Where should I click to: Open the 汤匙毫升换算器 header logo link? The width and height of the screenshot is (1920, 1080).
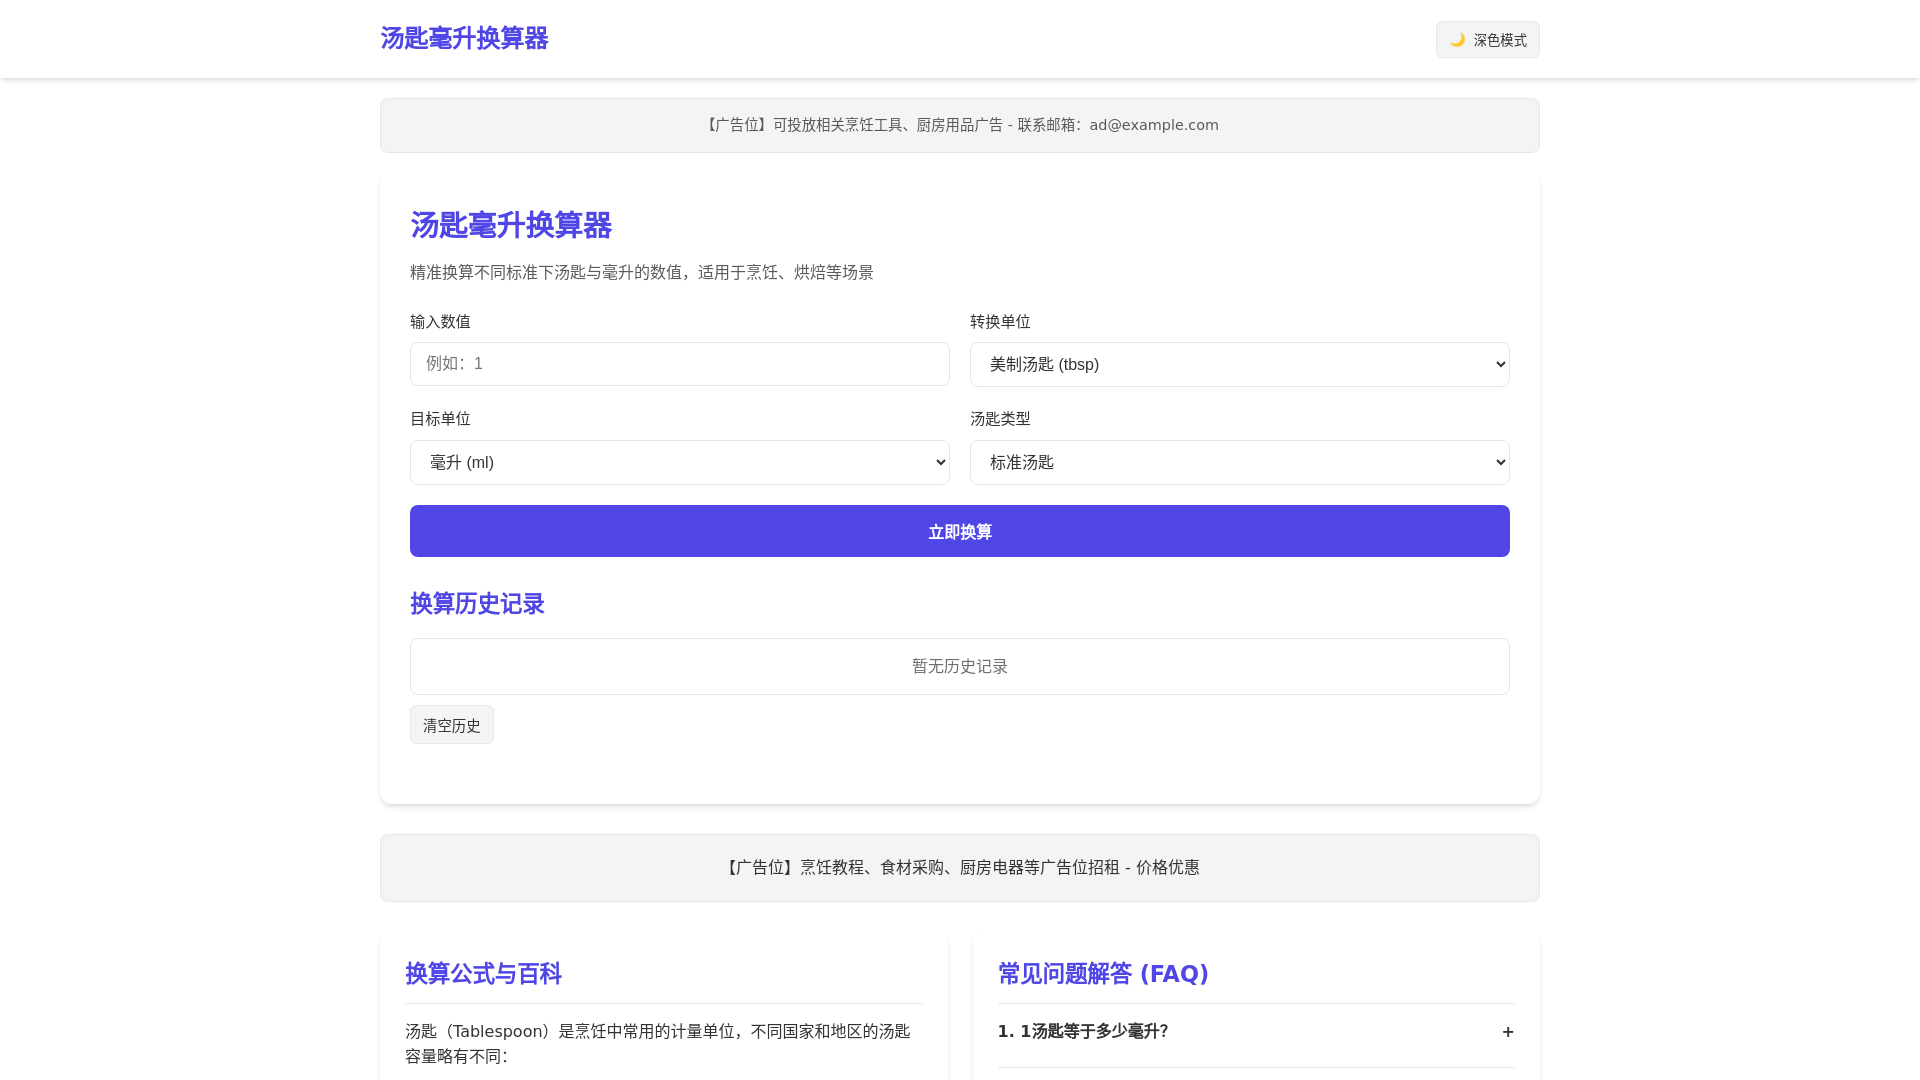(x=464, y=38)
